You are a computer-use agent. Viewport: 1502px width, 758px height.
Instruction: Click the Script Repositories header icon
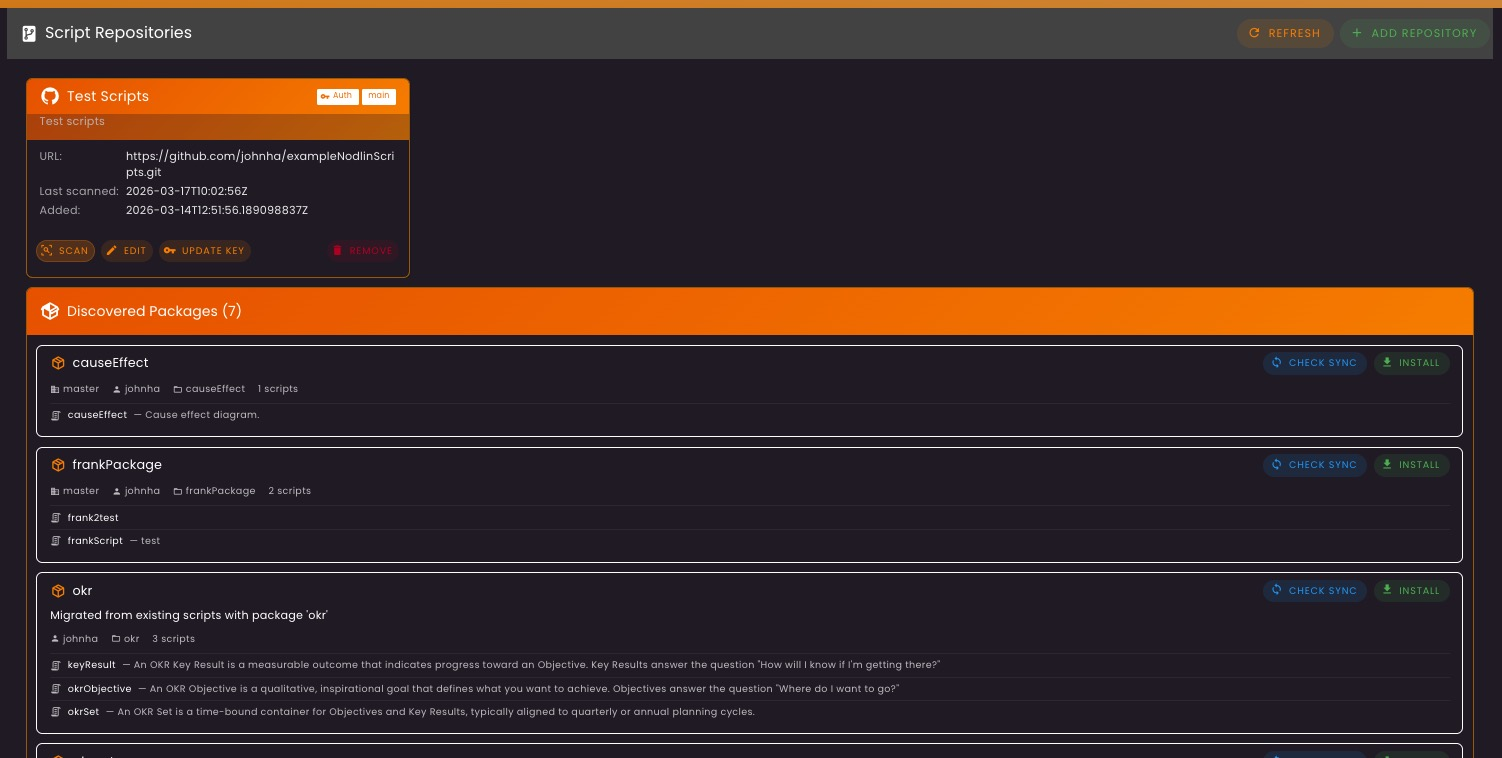[x=29, y=33]
